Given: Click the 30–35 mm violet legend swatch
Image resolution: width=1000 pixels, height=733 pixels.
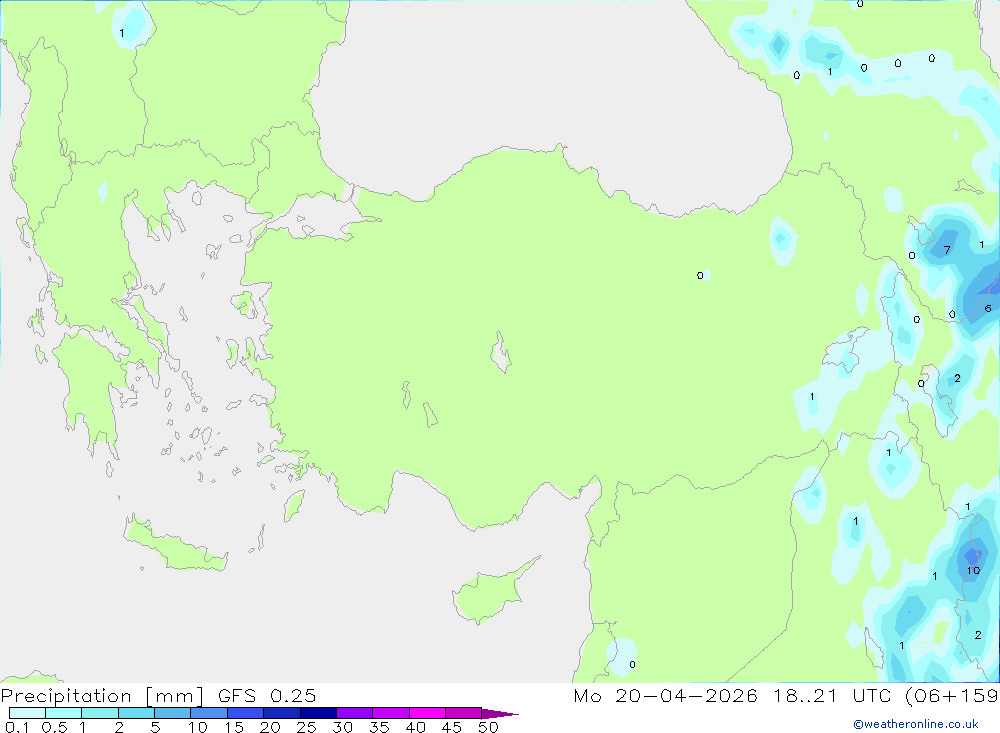Looking at the screenshot, I should click(x=354, y=713).
